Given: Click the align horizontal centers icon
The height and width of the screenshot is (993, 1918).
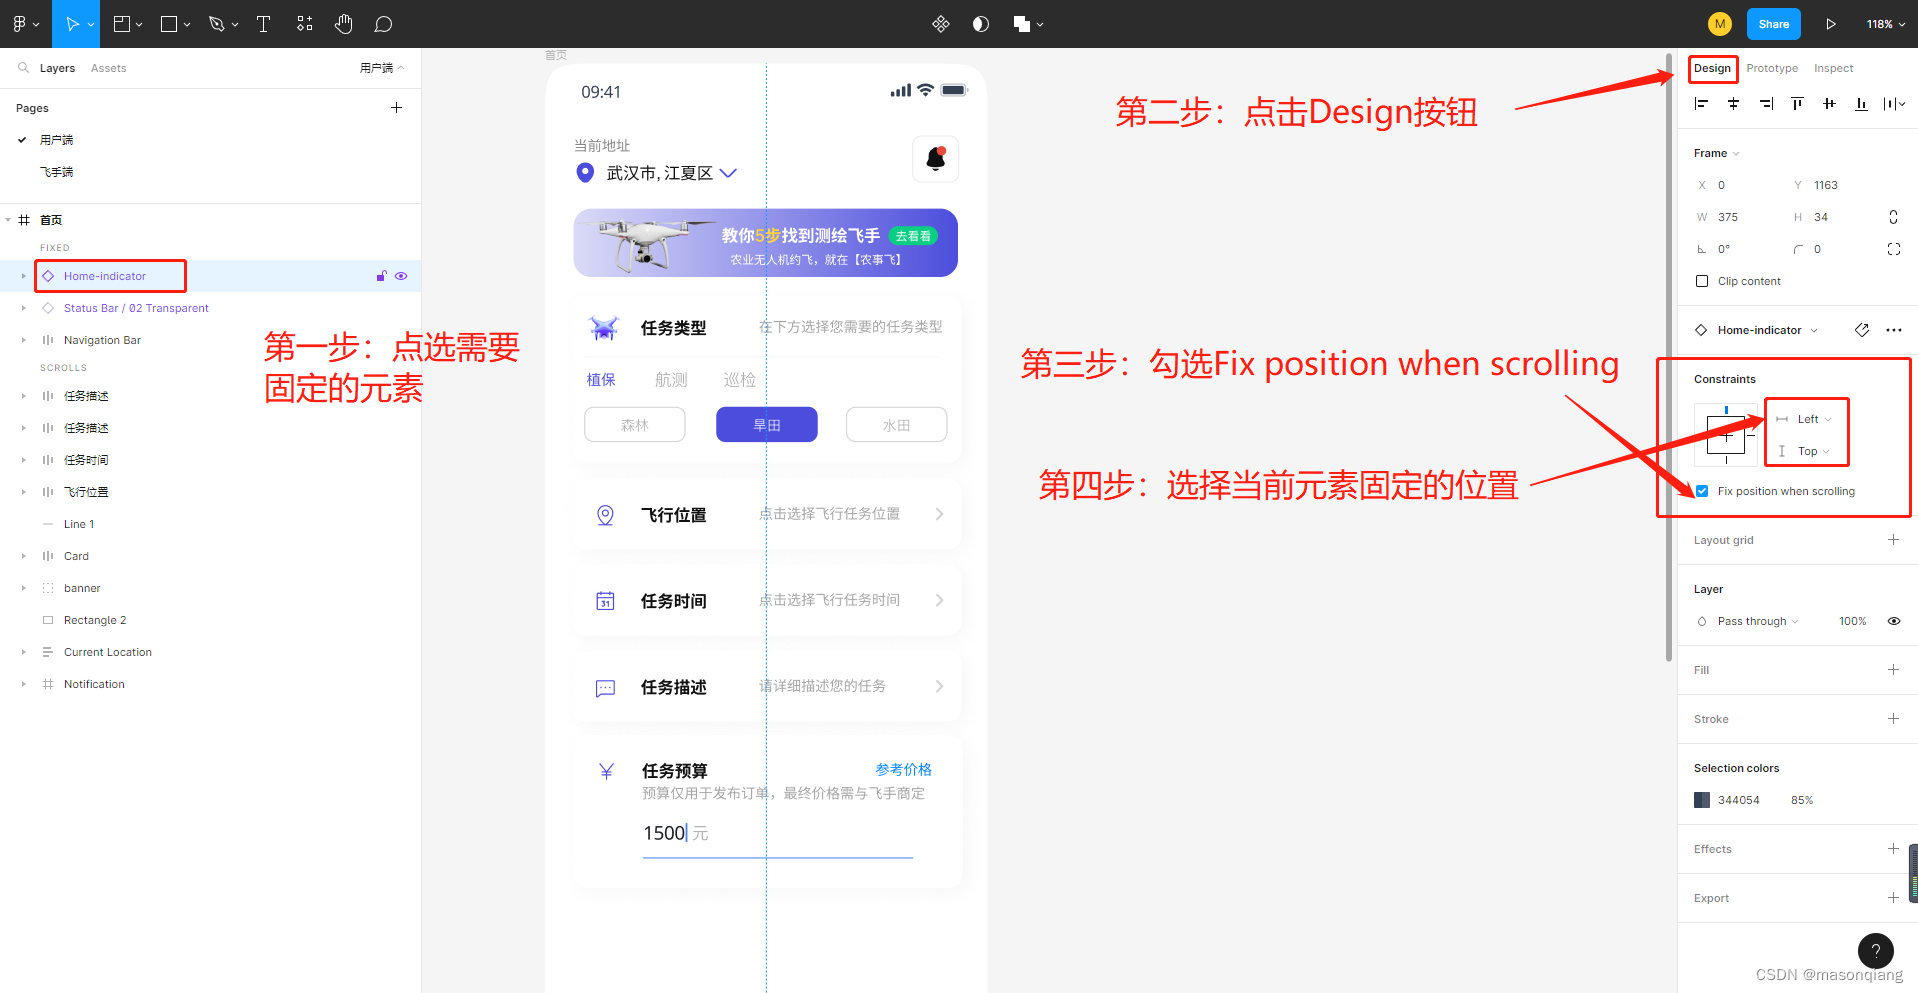Looking at the screenshot, I should pyautogui.click(x=1733, y=103).
